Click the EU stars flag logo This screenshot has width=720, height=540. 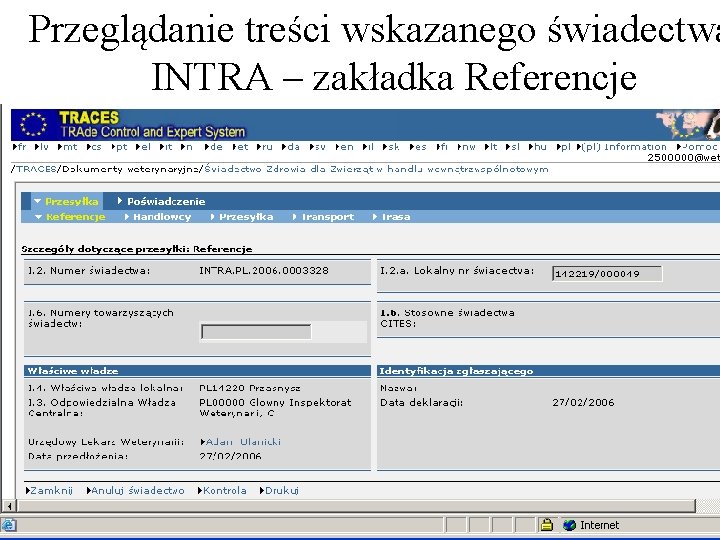click(33, 124)
